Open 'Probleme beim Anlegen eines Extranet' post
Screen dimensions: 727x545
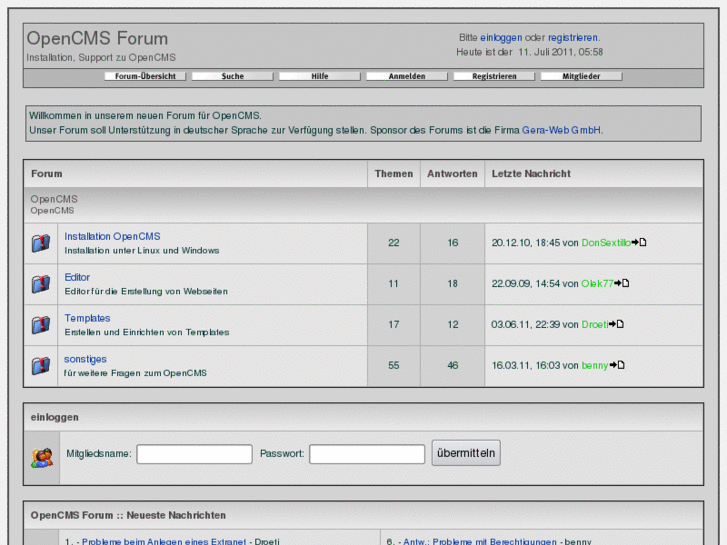164,541
